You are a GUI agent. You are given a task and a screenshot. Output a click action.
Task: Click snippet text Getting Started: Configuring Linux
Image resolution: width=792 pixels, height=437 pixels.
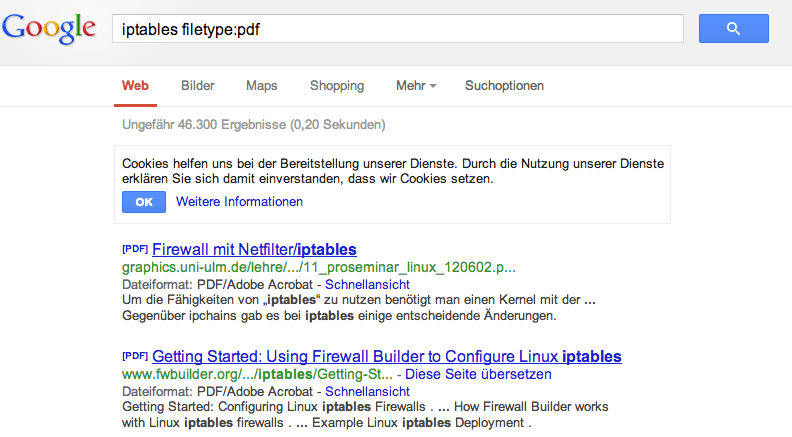coord(220,407)
